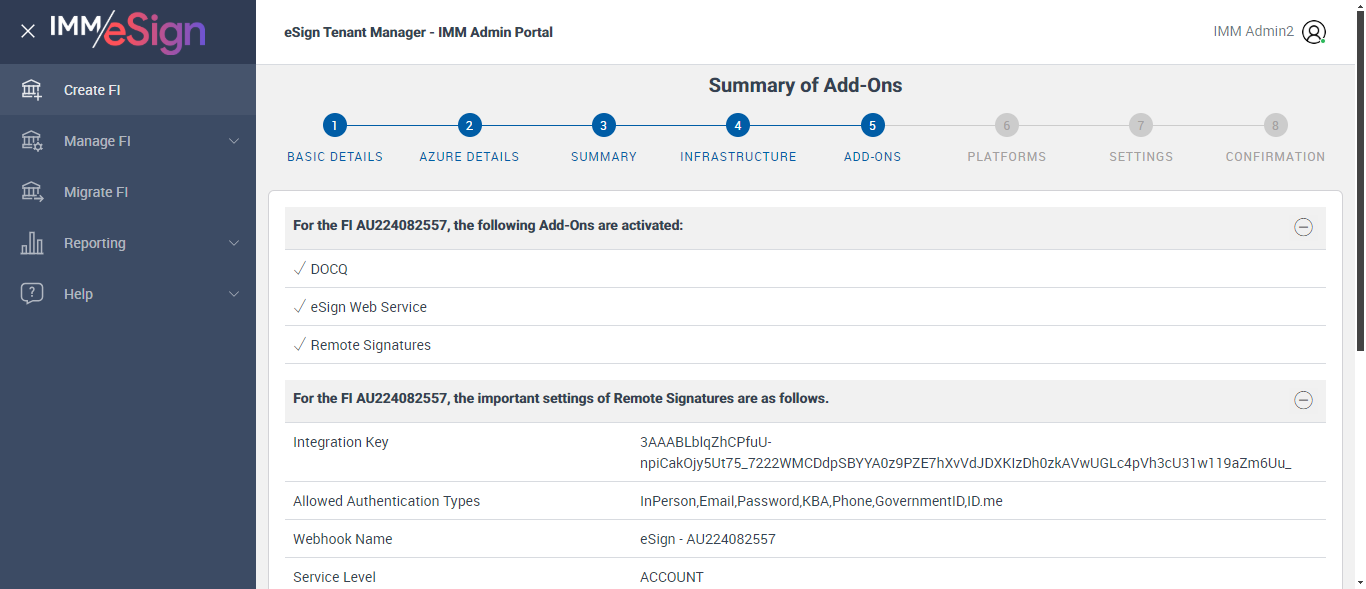Image resolution: width=1366 pixels, height=589 pixels.
Task: Collapse the activated Add-Ons section
Action: click(1303, 227)
